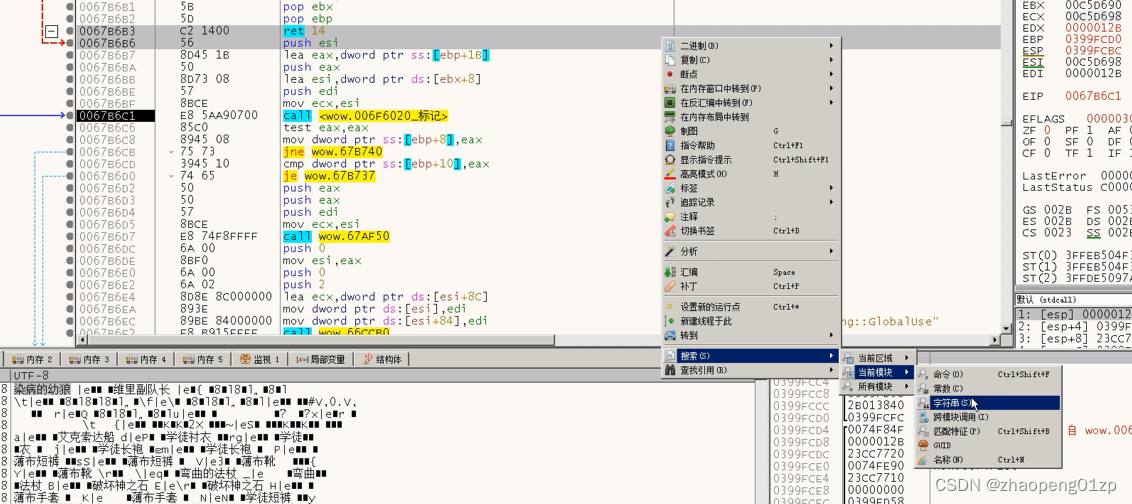Expand the 二进制 submenu

[x=752, y=45]
